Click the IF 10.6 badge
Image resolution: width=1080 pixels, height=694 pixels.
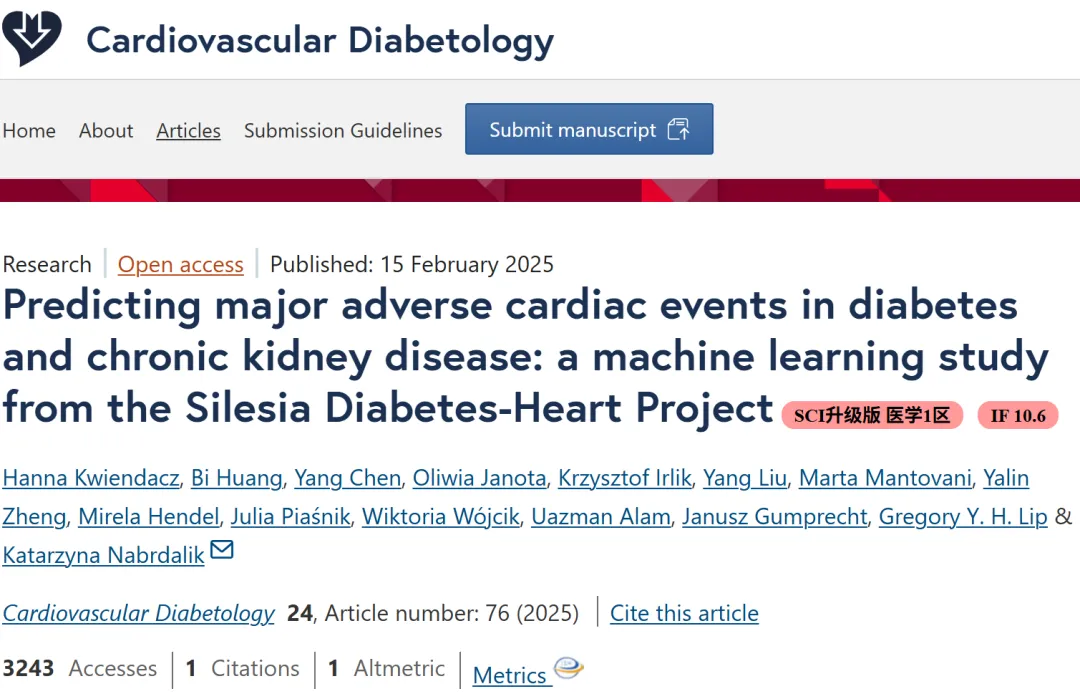point(1018,415)
